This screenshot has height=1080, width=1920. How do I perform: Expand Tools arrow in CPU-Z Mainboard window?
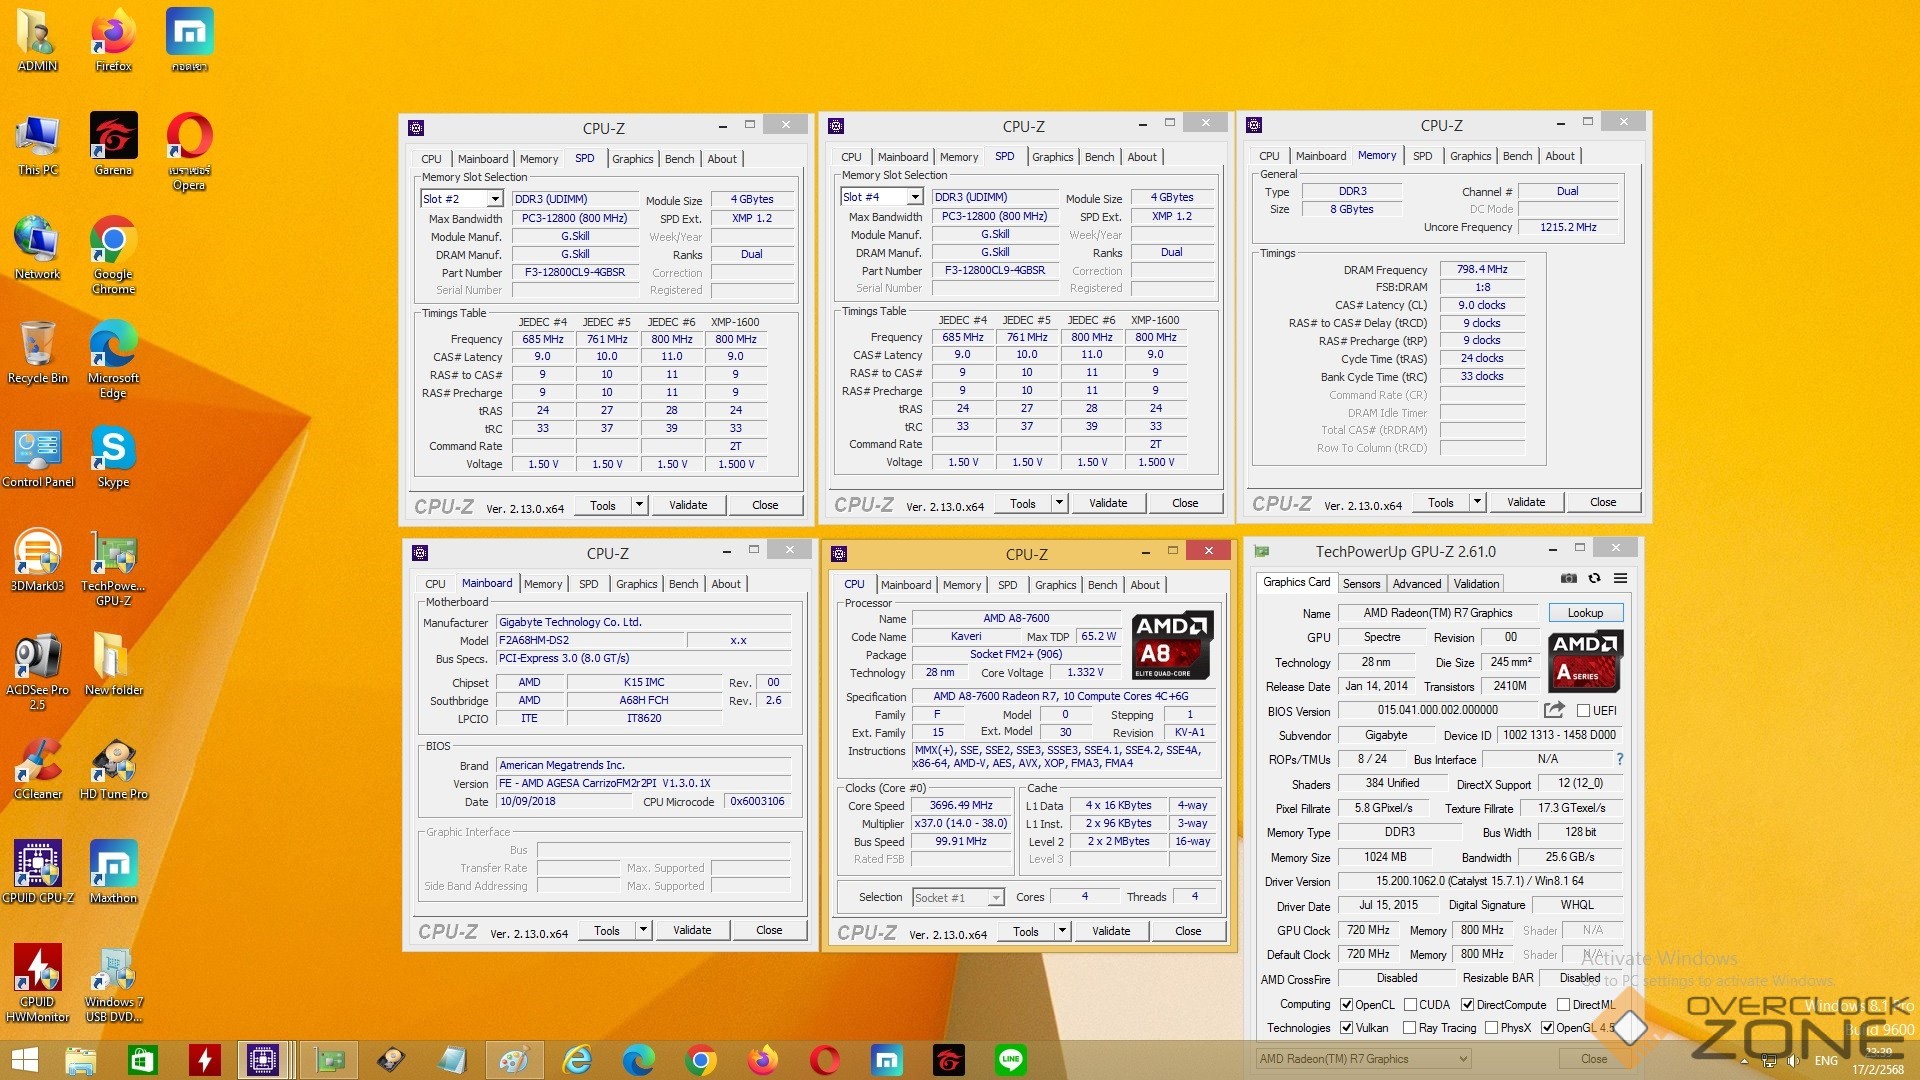click(643, 930)
